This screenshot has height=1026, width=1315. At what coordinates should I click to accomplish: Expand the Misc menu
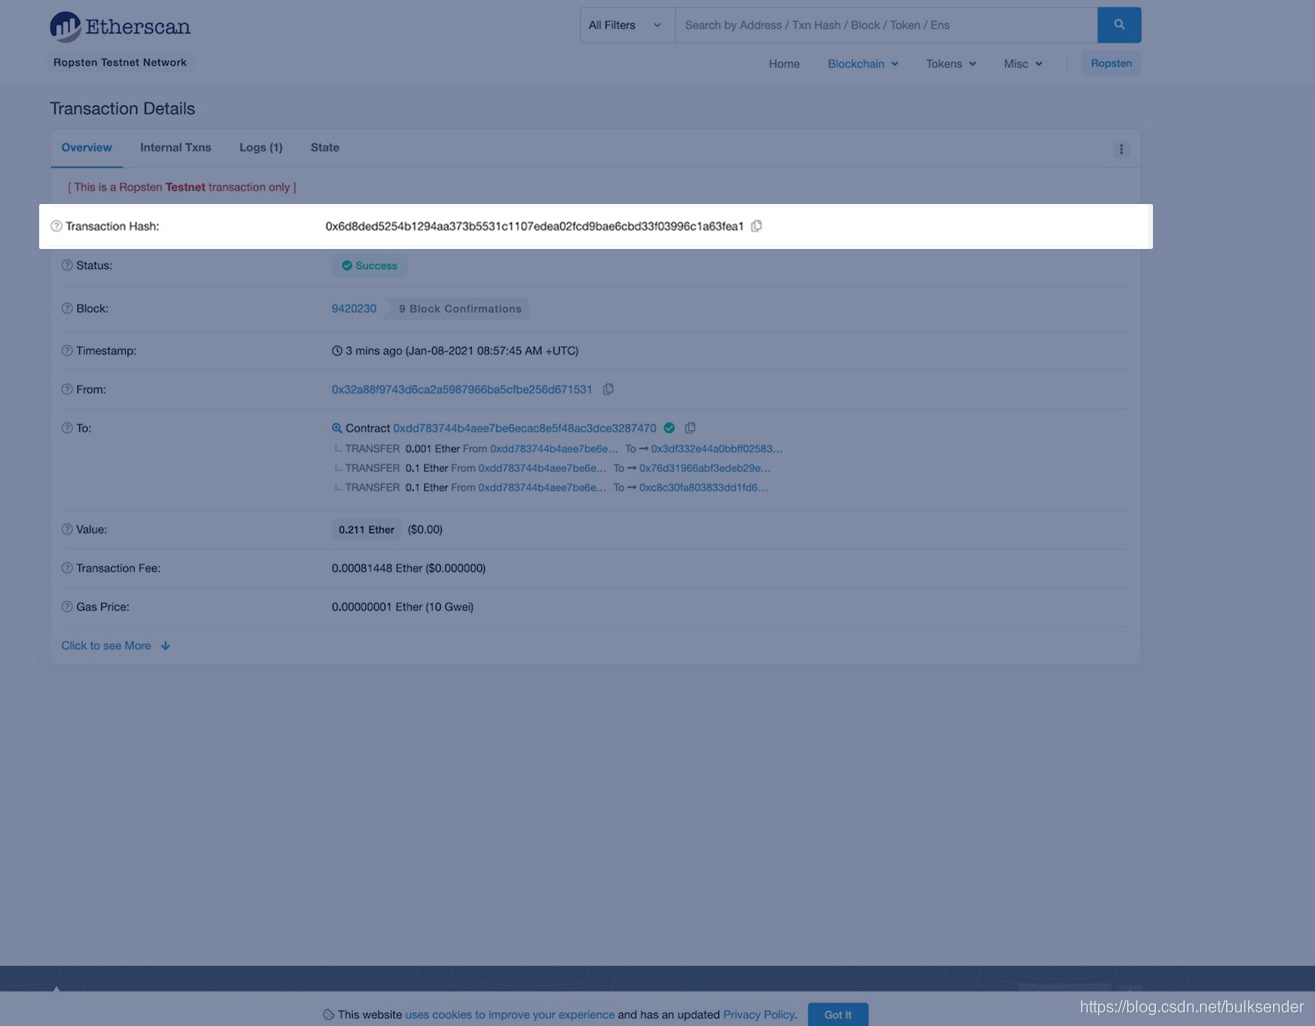[1023, 64]
